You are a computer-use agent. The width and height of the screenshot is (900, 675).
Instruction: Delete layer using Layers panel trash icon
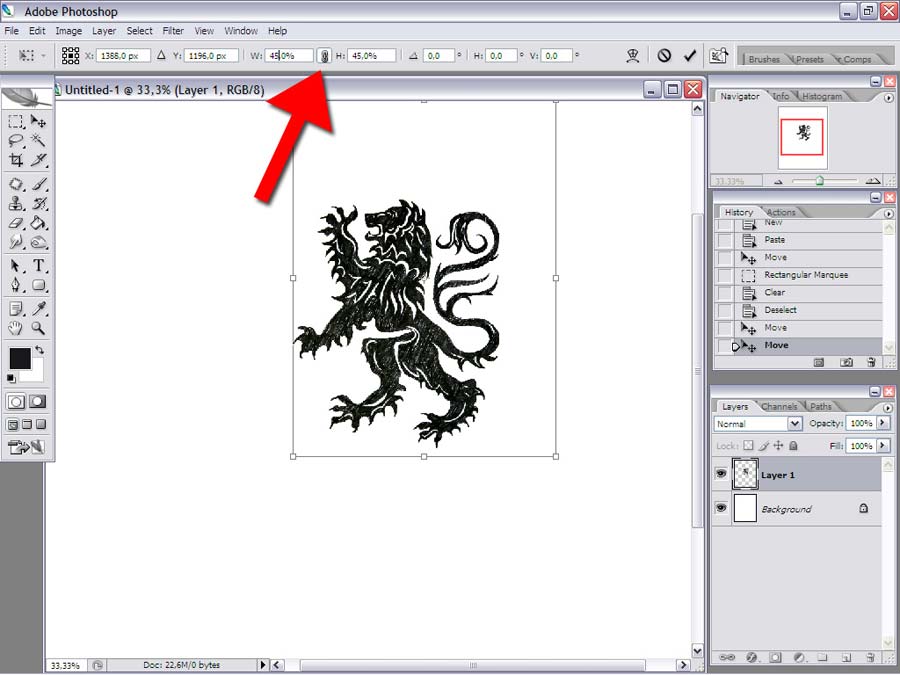871,658
